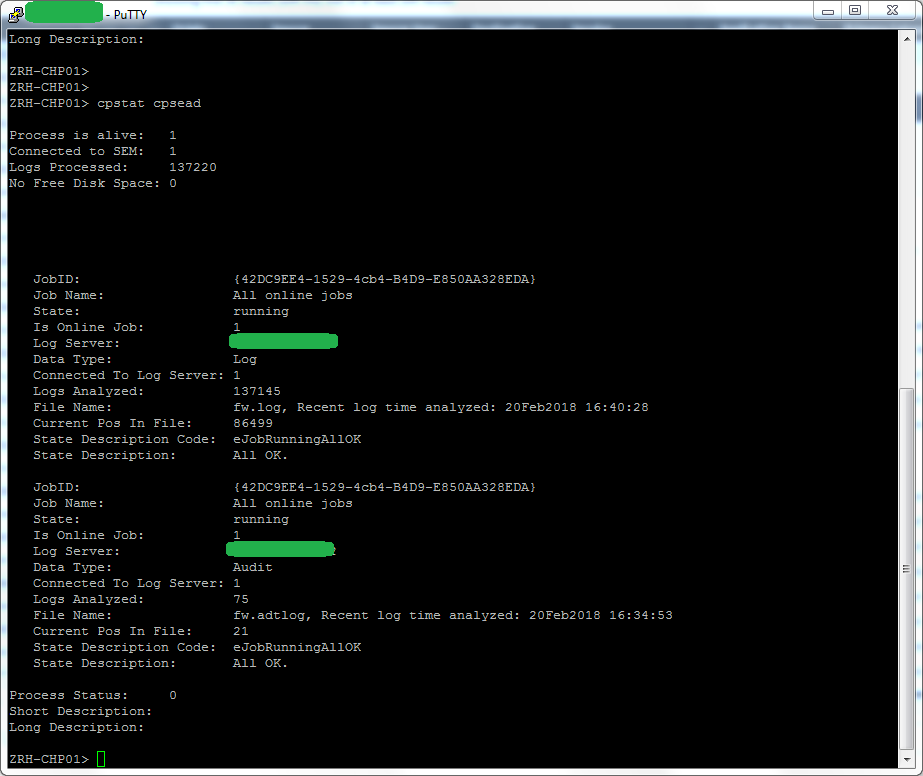This screenshot has width=923, height=776.
Task: Click the scrollbar up arrow
Action: (x=907, y=38)
